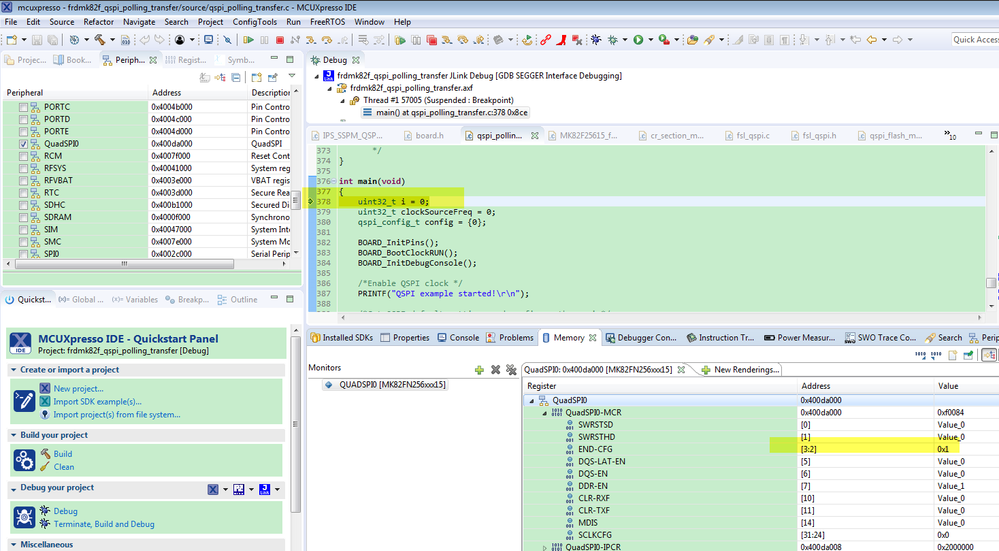The image size is (999, 551).
Task: Switch to the Console tab
Action: point(463,338)
